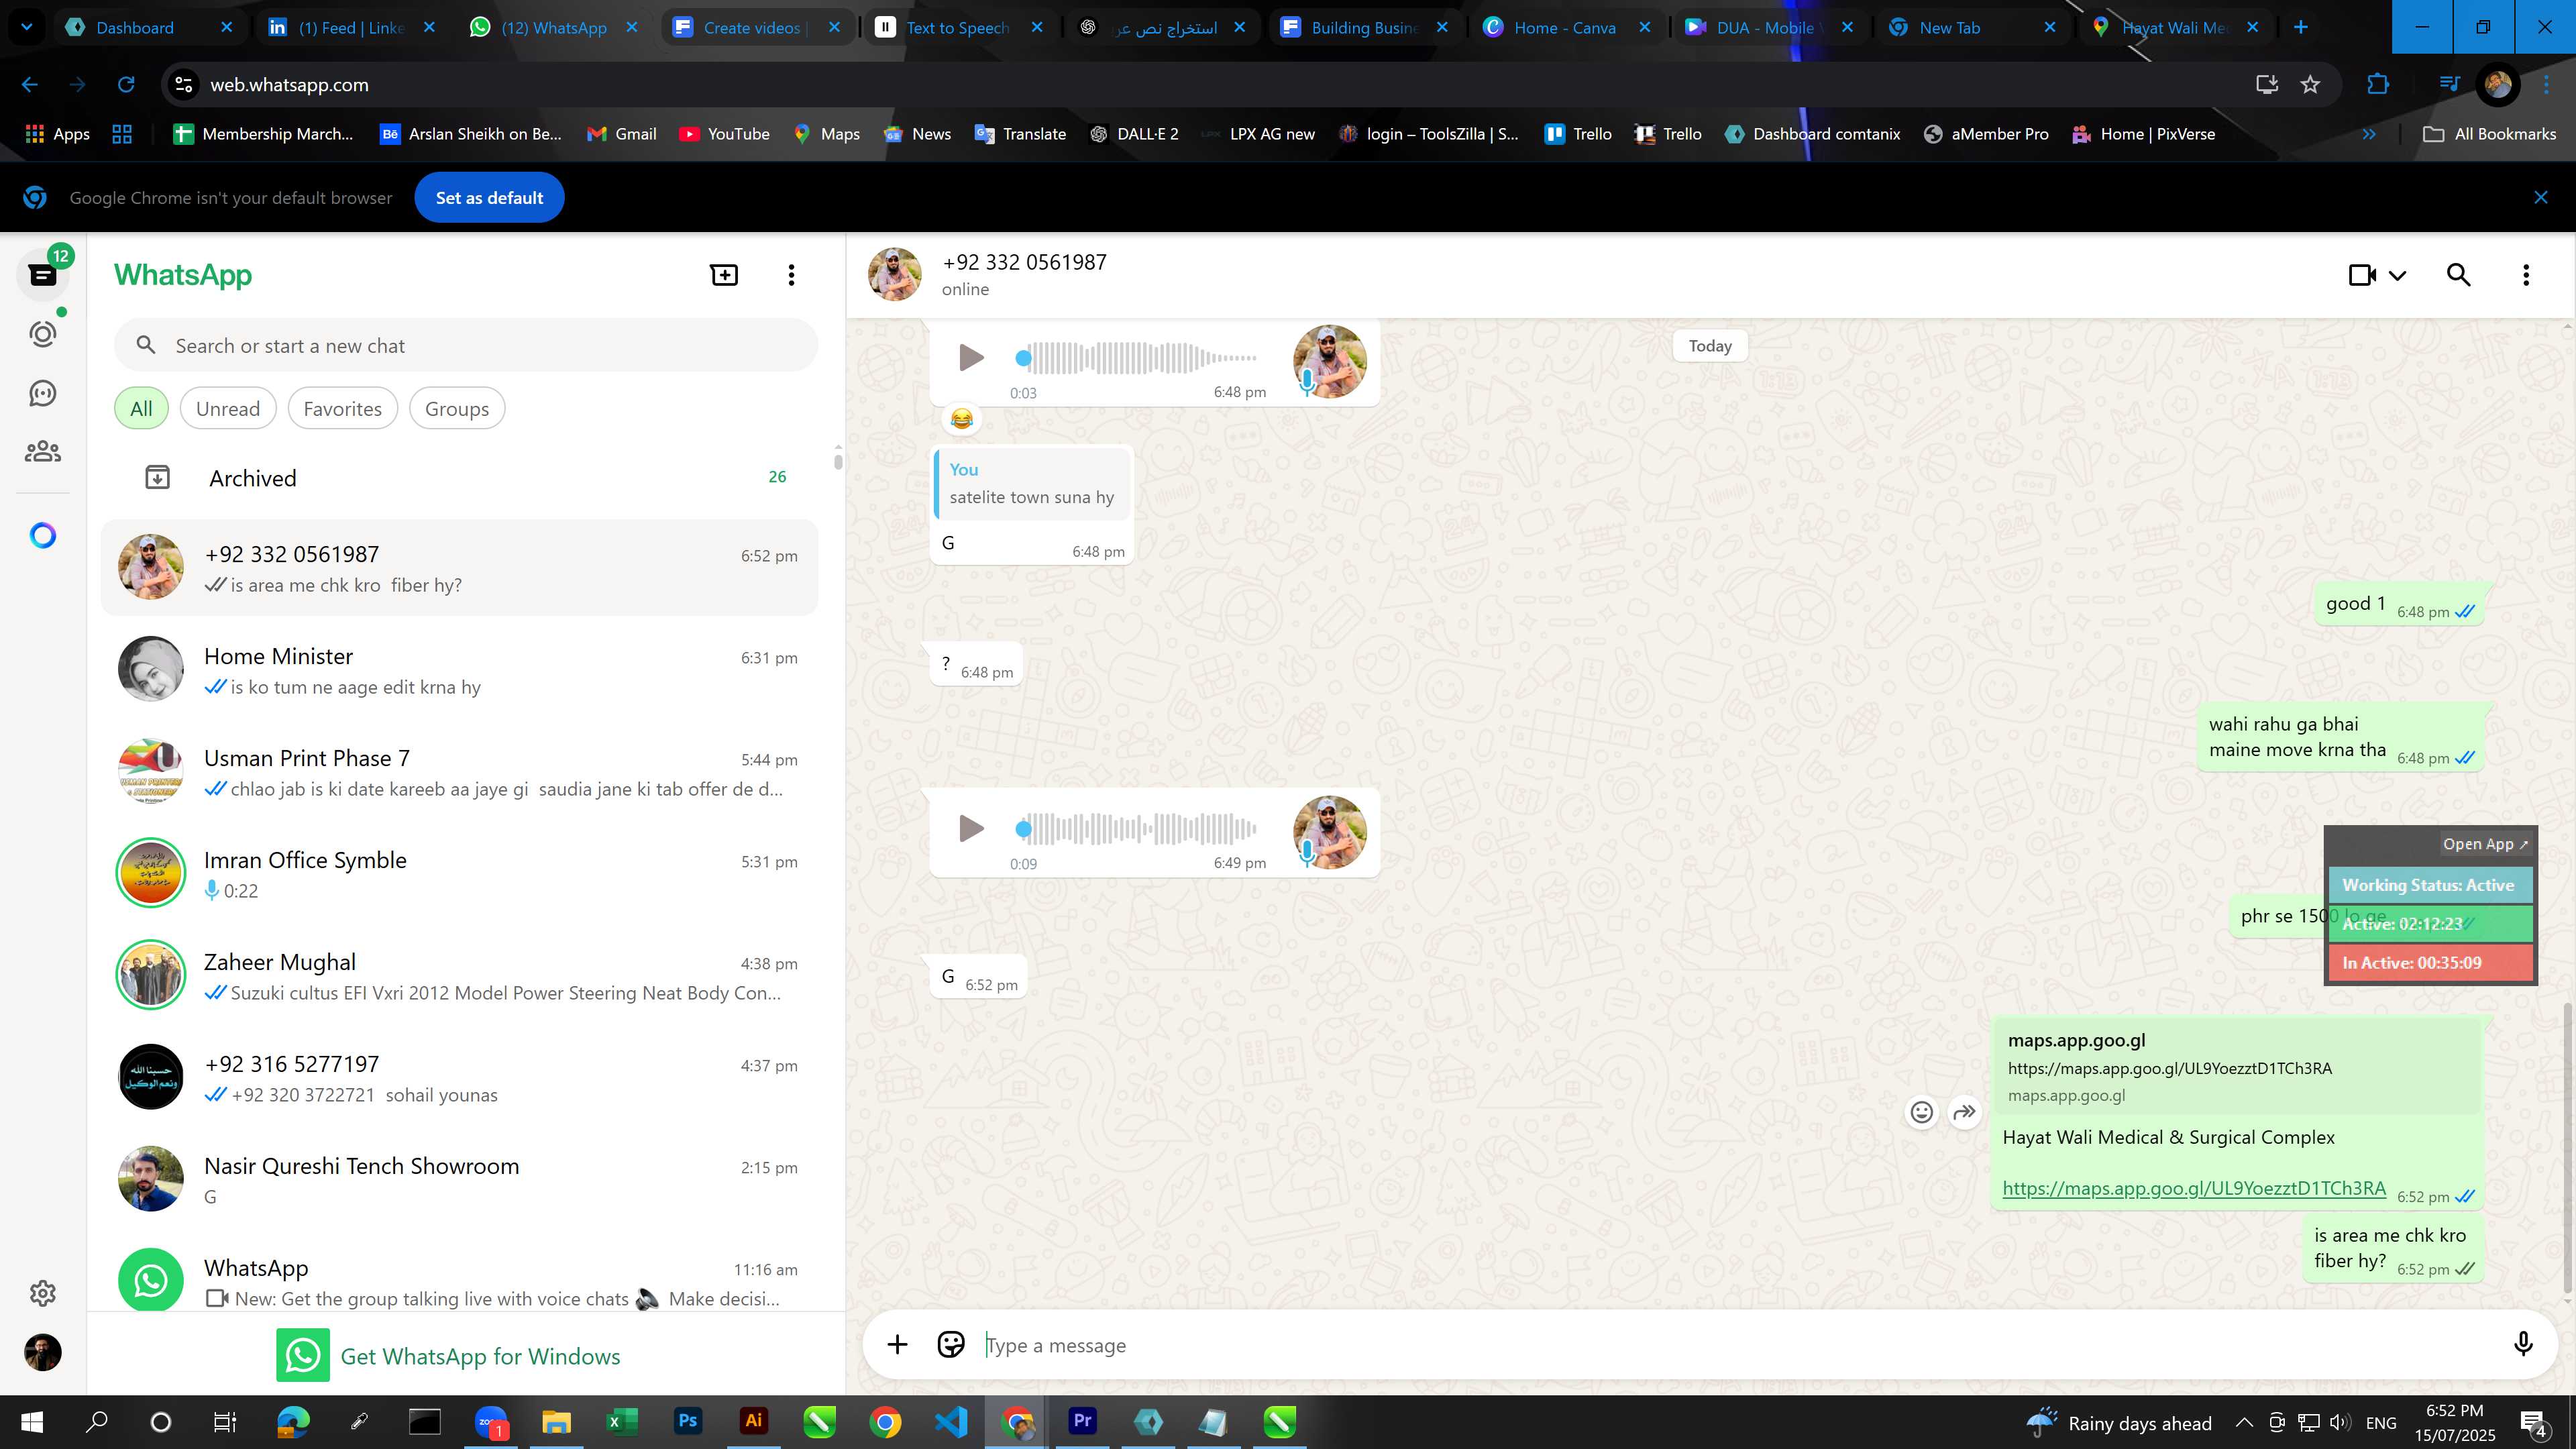The image size is (2576, 1449).
Task: Click Open App on status overlay
Action: click(x=2485, y=844)
